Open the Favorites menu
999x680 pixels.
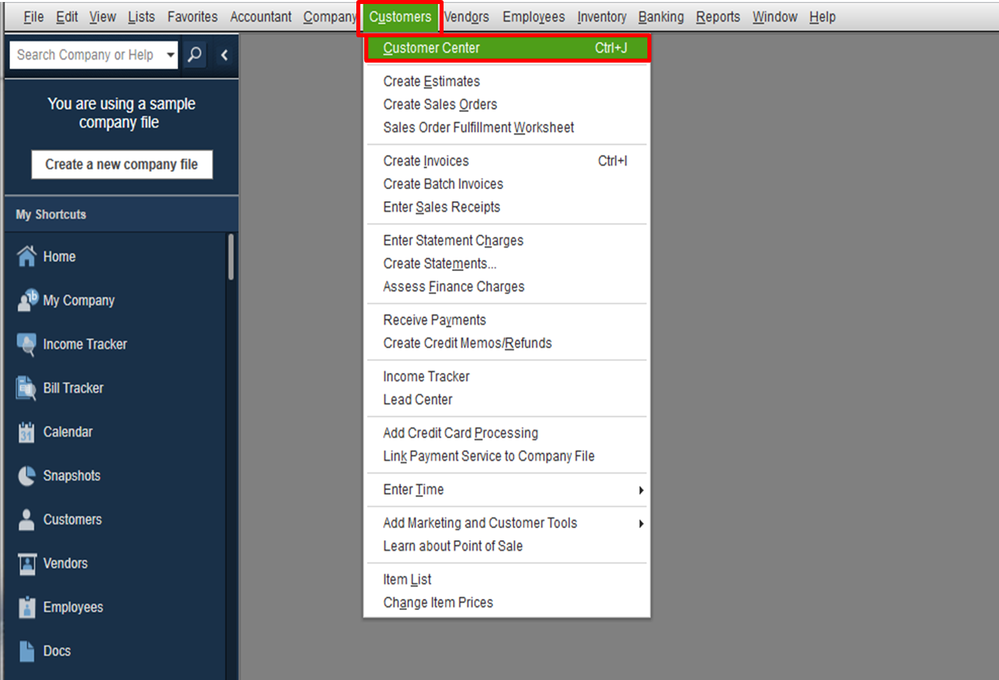click(192, 17)
